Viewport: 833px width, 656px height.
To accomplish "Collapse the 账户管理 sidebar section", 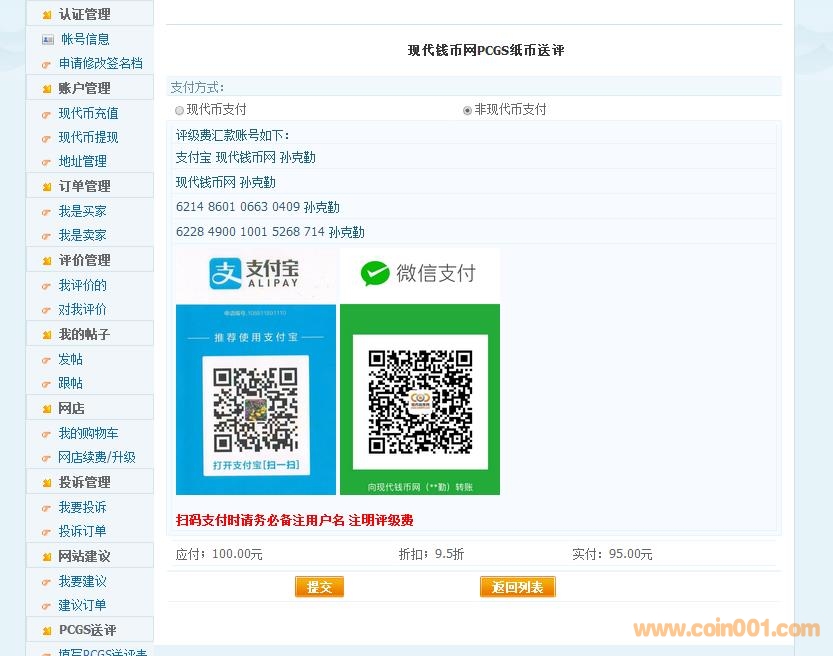I will (85, 88).
